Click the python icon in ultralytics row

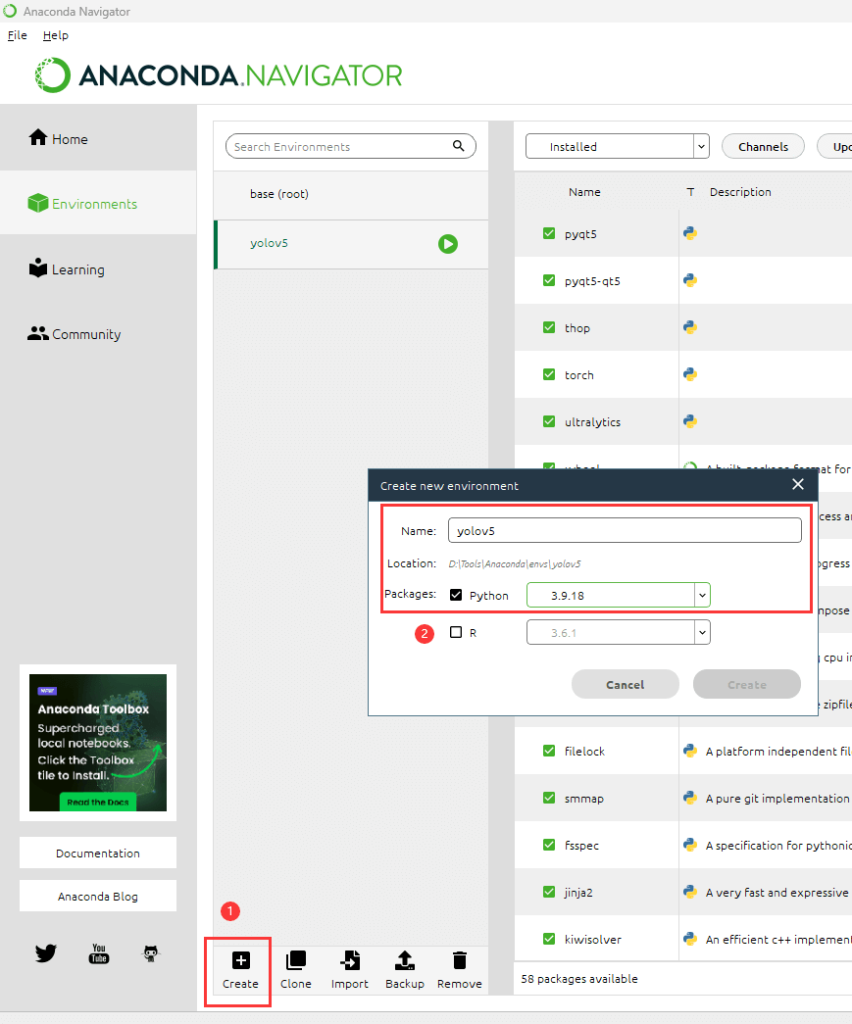tap(690, 421)
